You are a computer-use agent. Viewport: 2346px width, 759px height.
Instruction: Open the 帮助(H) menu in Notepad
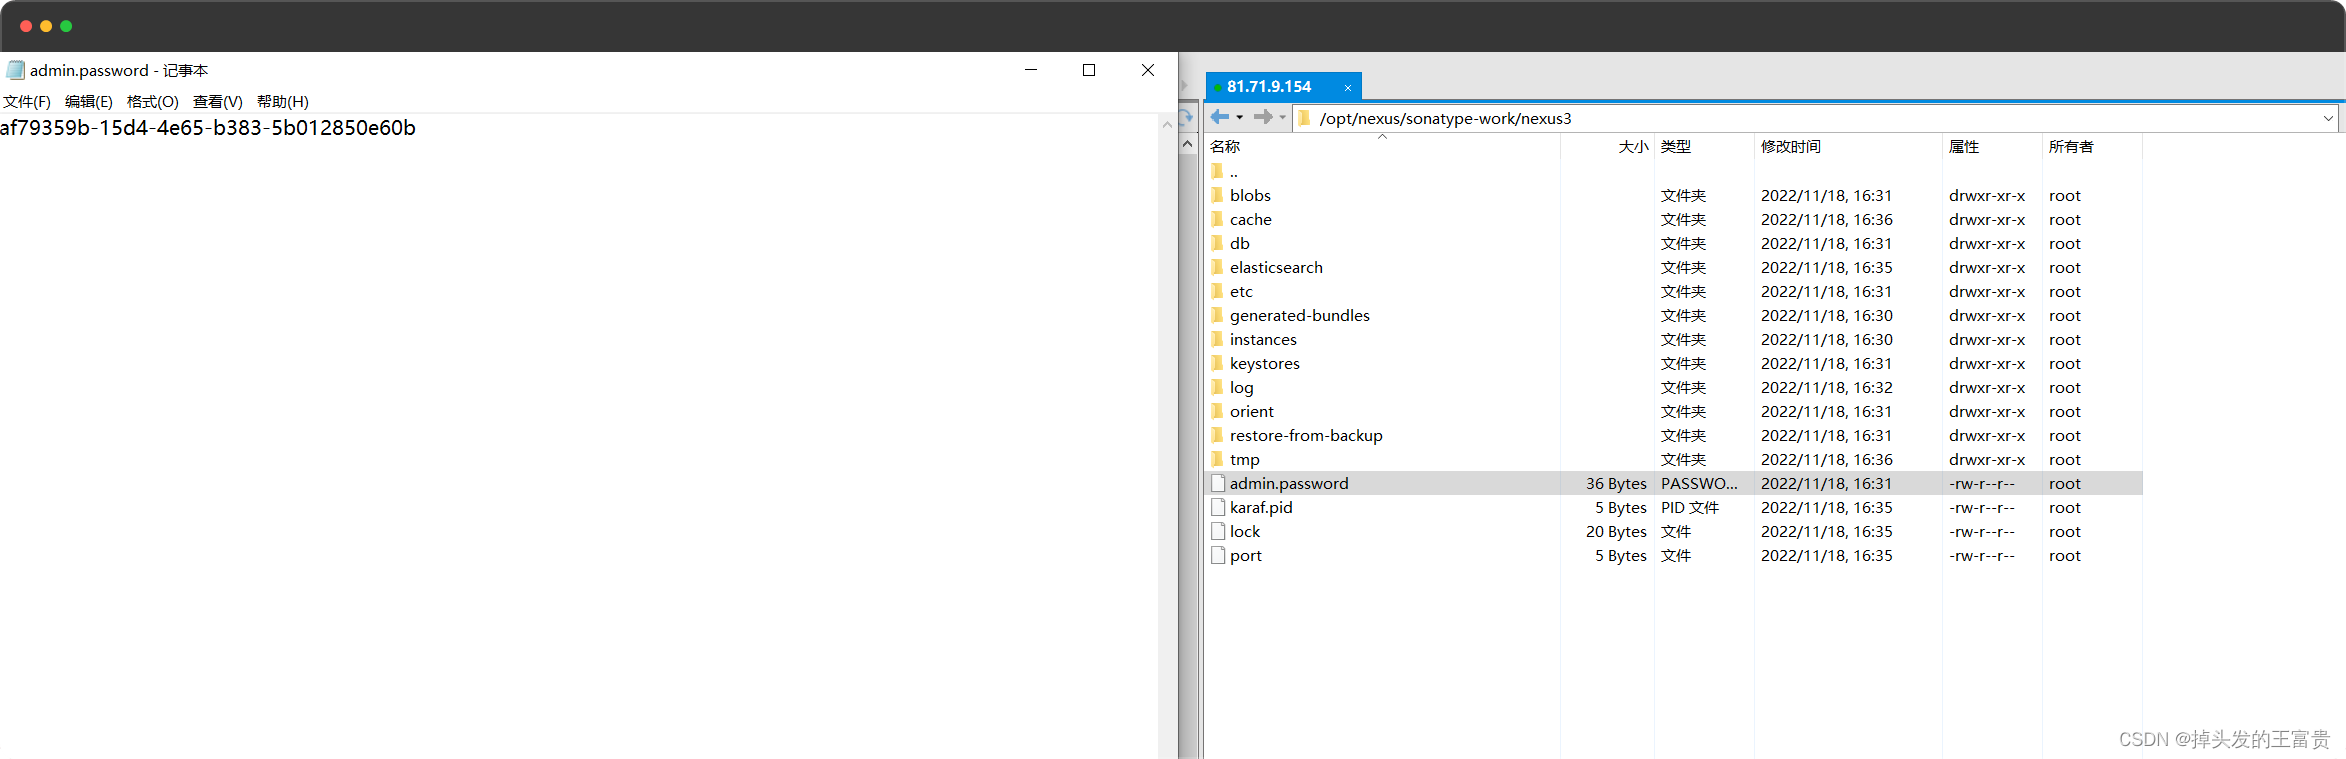tap(283, 102)
